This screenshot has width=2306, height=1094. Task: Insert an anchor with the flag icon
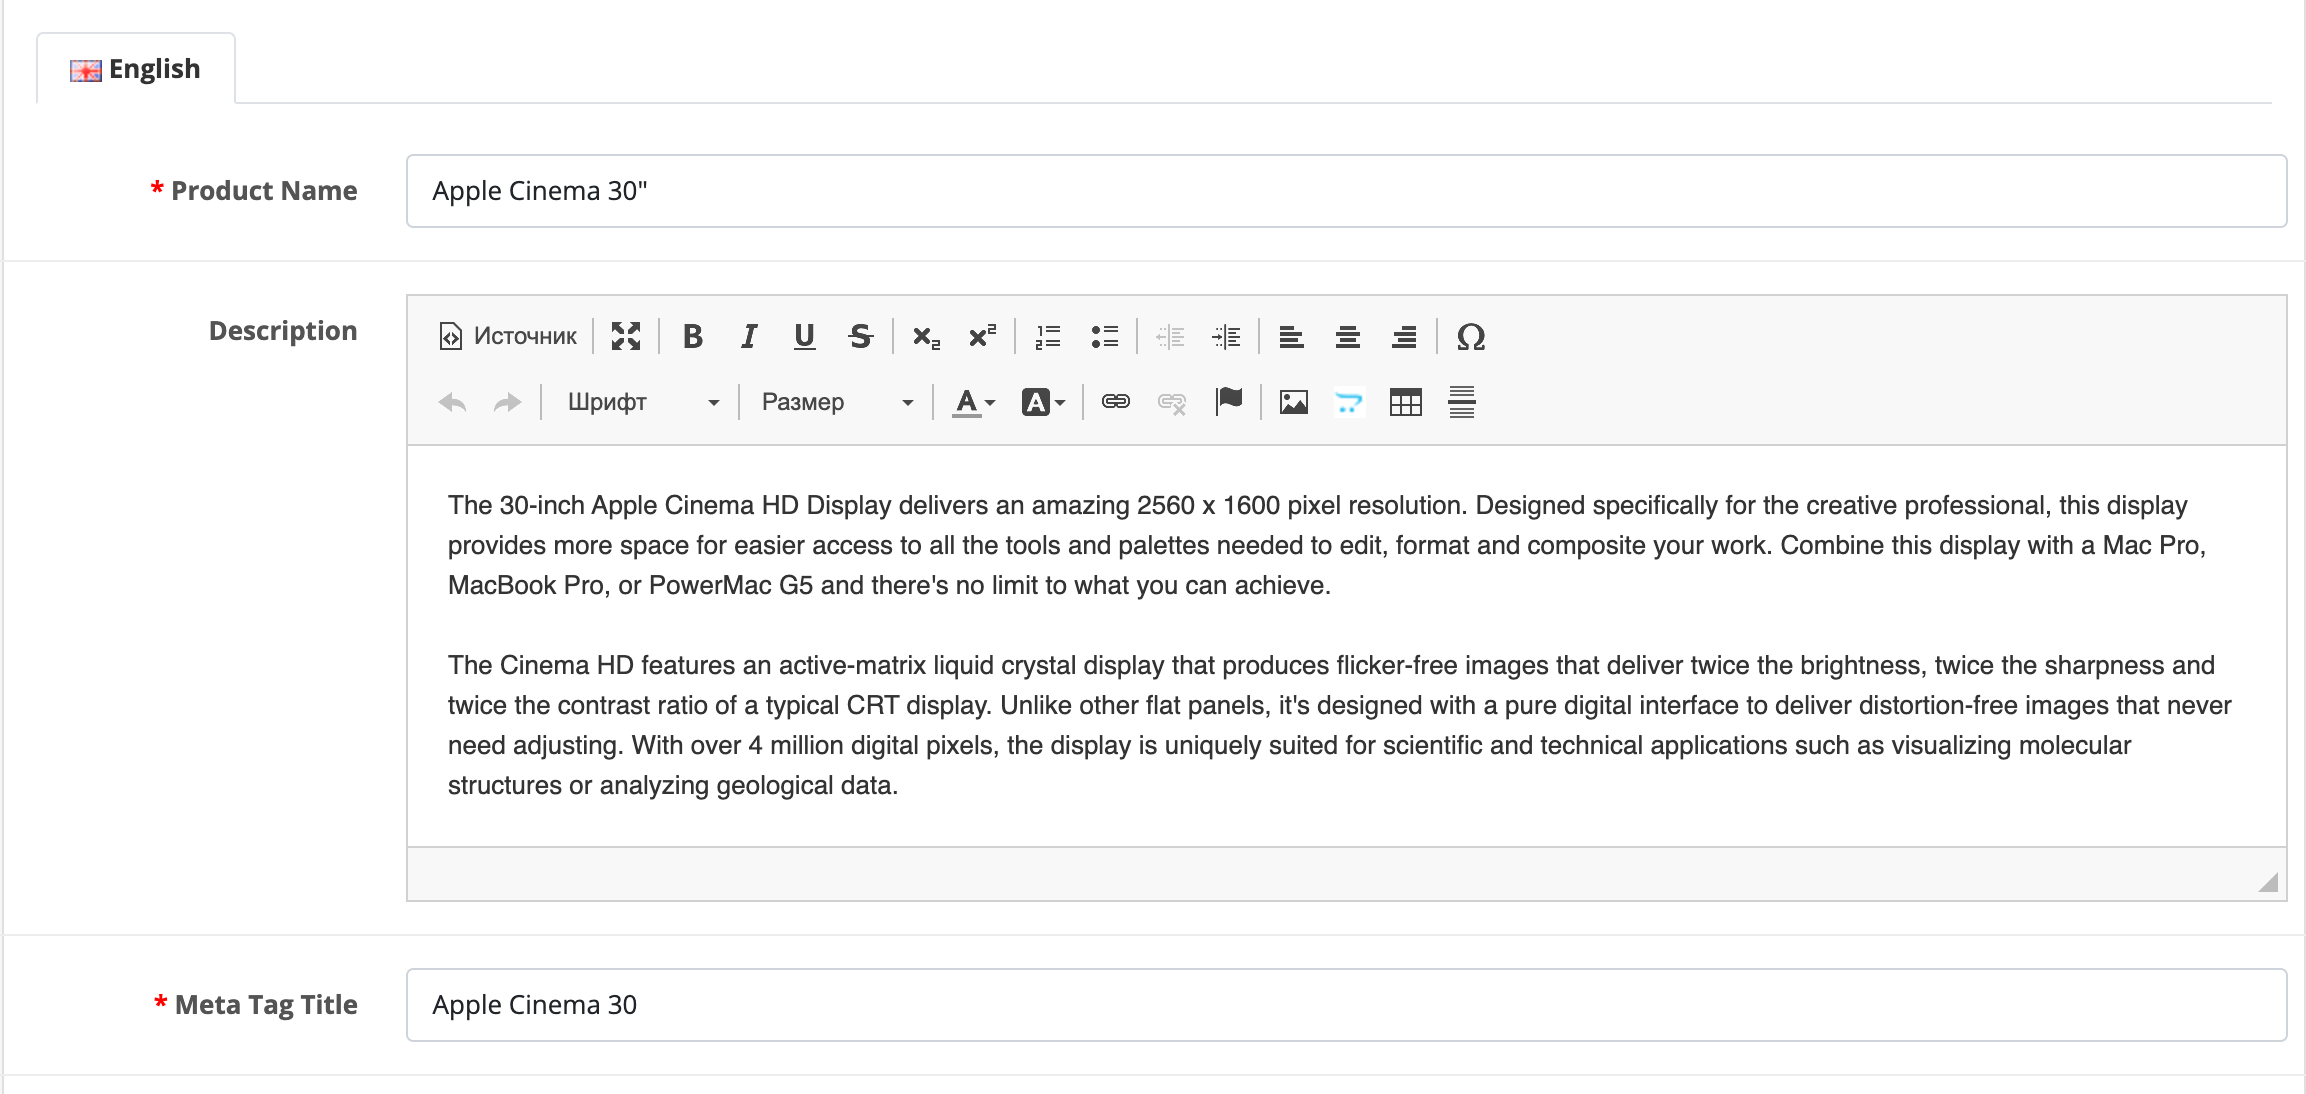click(1228, 402)
